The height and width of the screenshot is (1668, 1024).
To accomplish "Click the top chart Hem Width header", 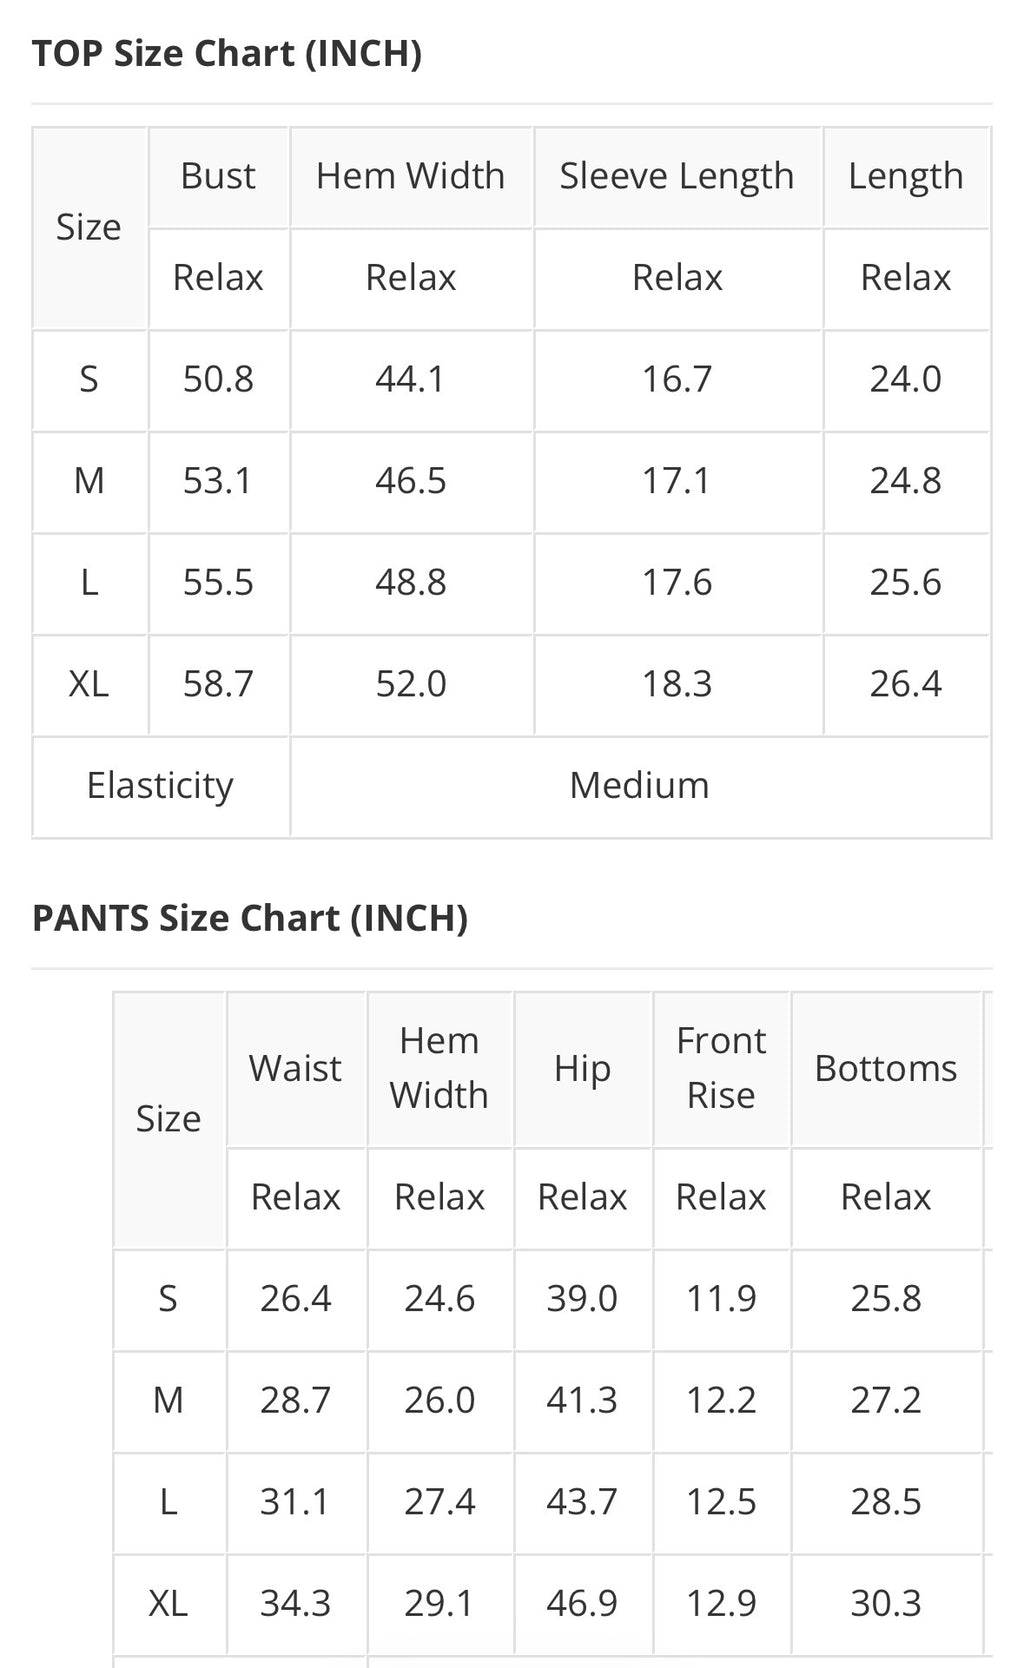I will tap(410, 176).
